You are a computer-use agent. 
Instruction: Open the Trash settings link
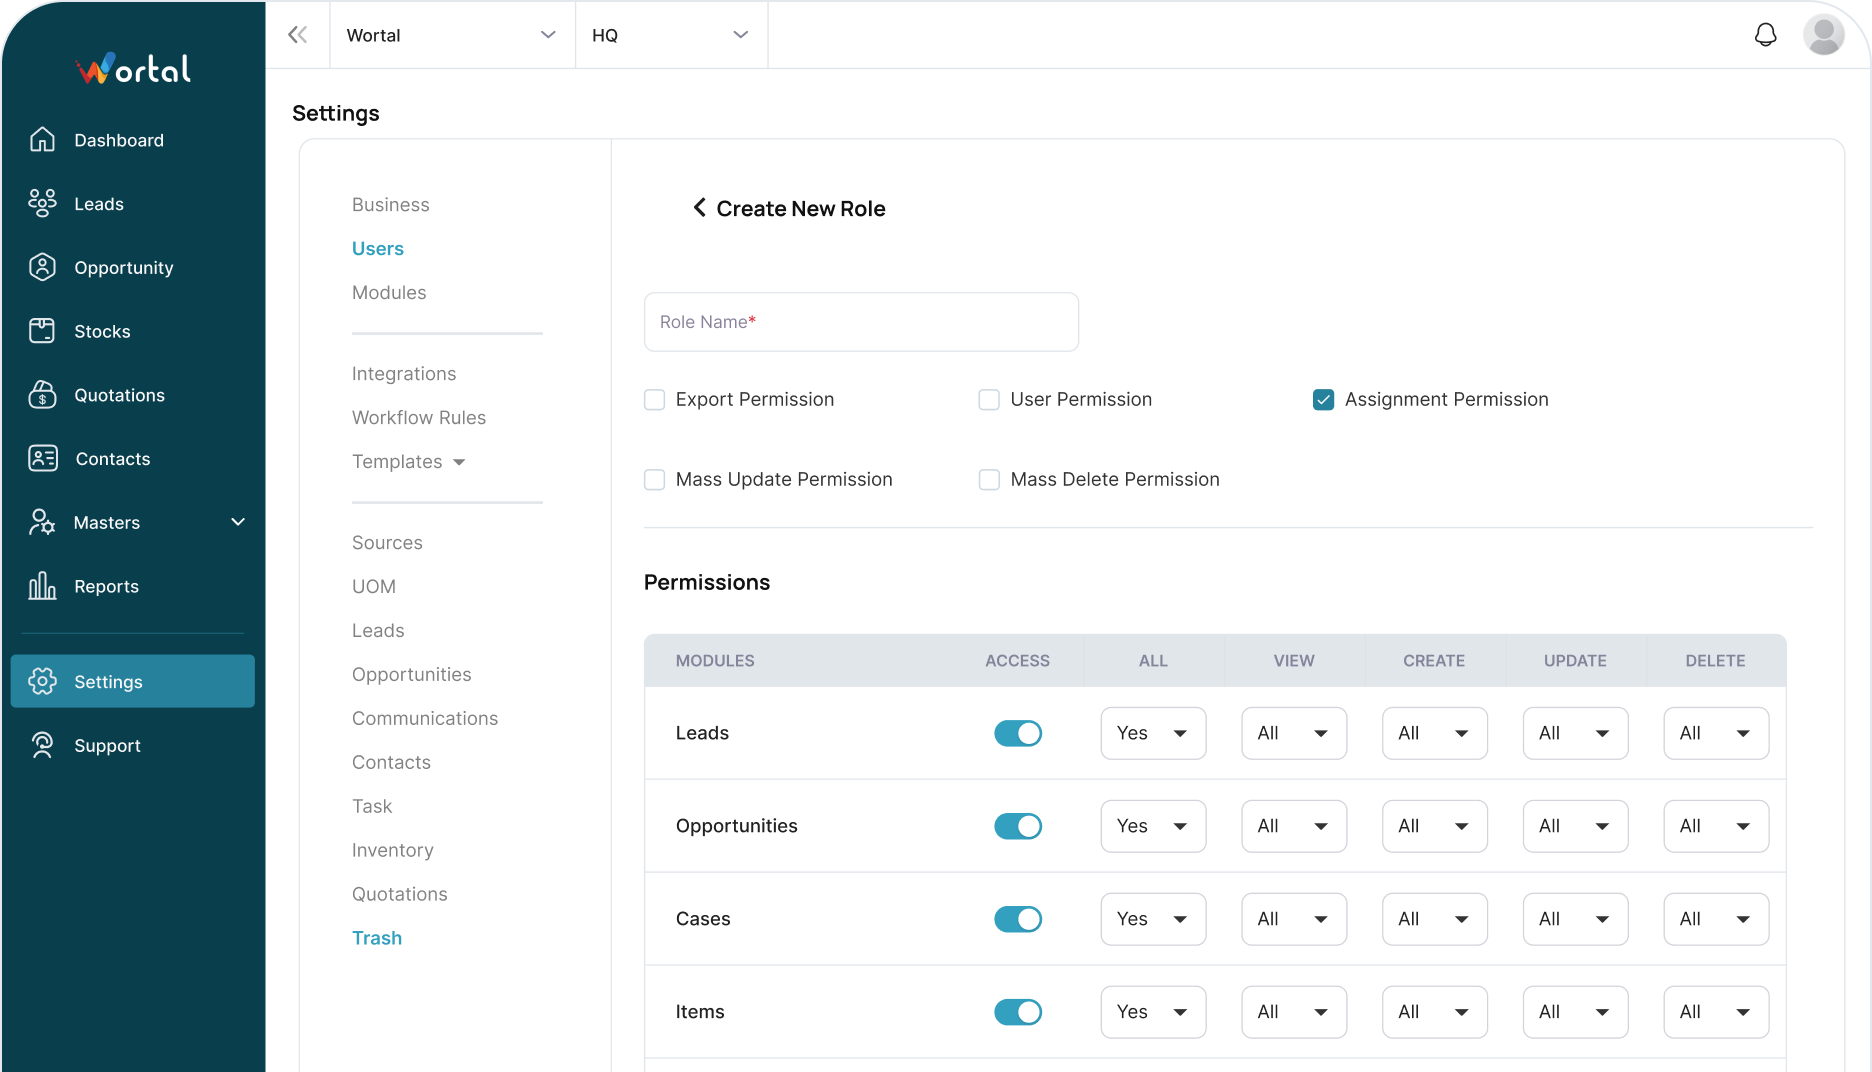(x=376, y=938)
